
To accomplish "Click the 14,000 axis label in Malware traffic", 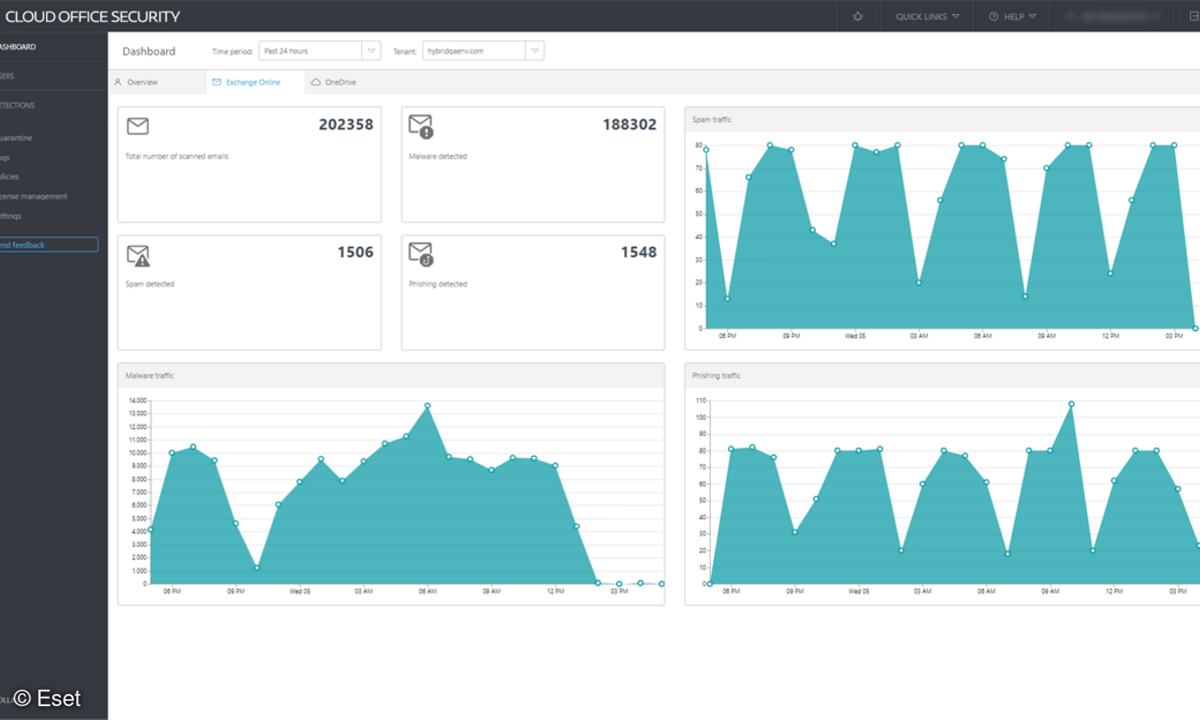I will coord(138,400).
